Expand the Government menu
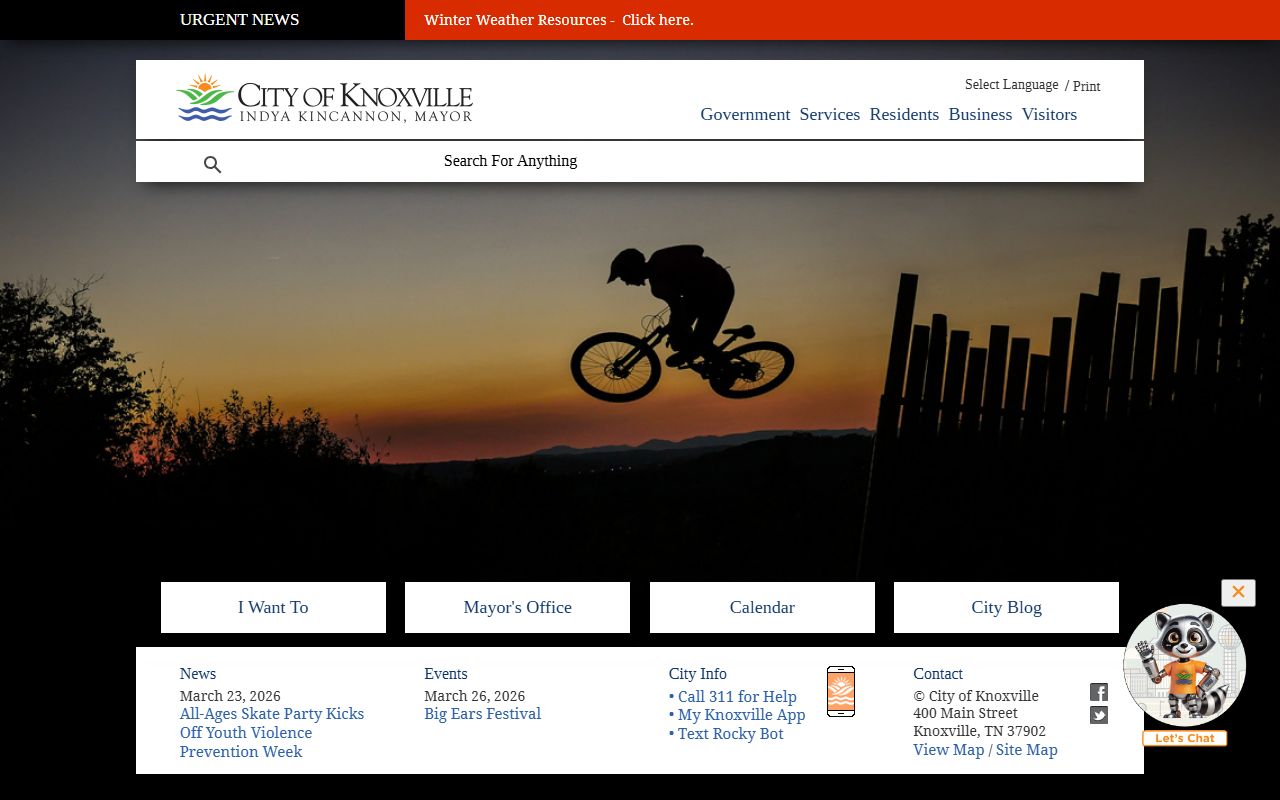This screenshot has width=1280, height=800. (745, 114)
